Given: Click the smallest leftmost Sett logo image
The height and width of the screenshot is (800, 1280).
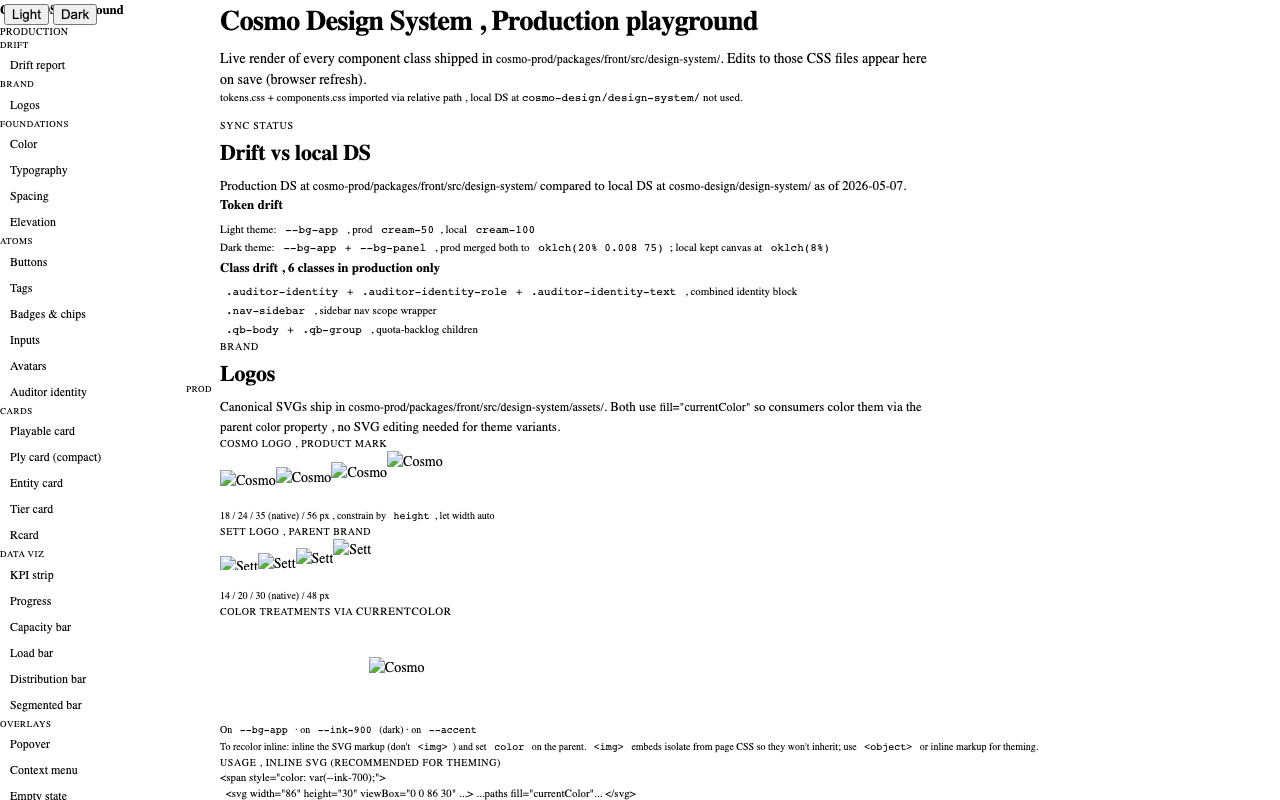Looking at the screenshot, I should click(x=239, y=564).
